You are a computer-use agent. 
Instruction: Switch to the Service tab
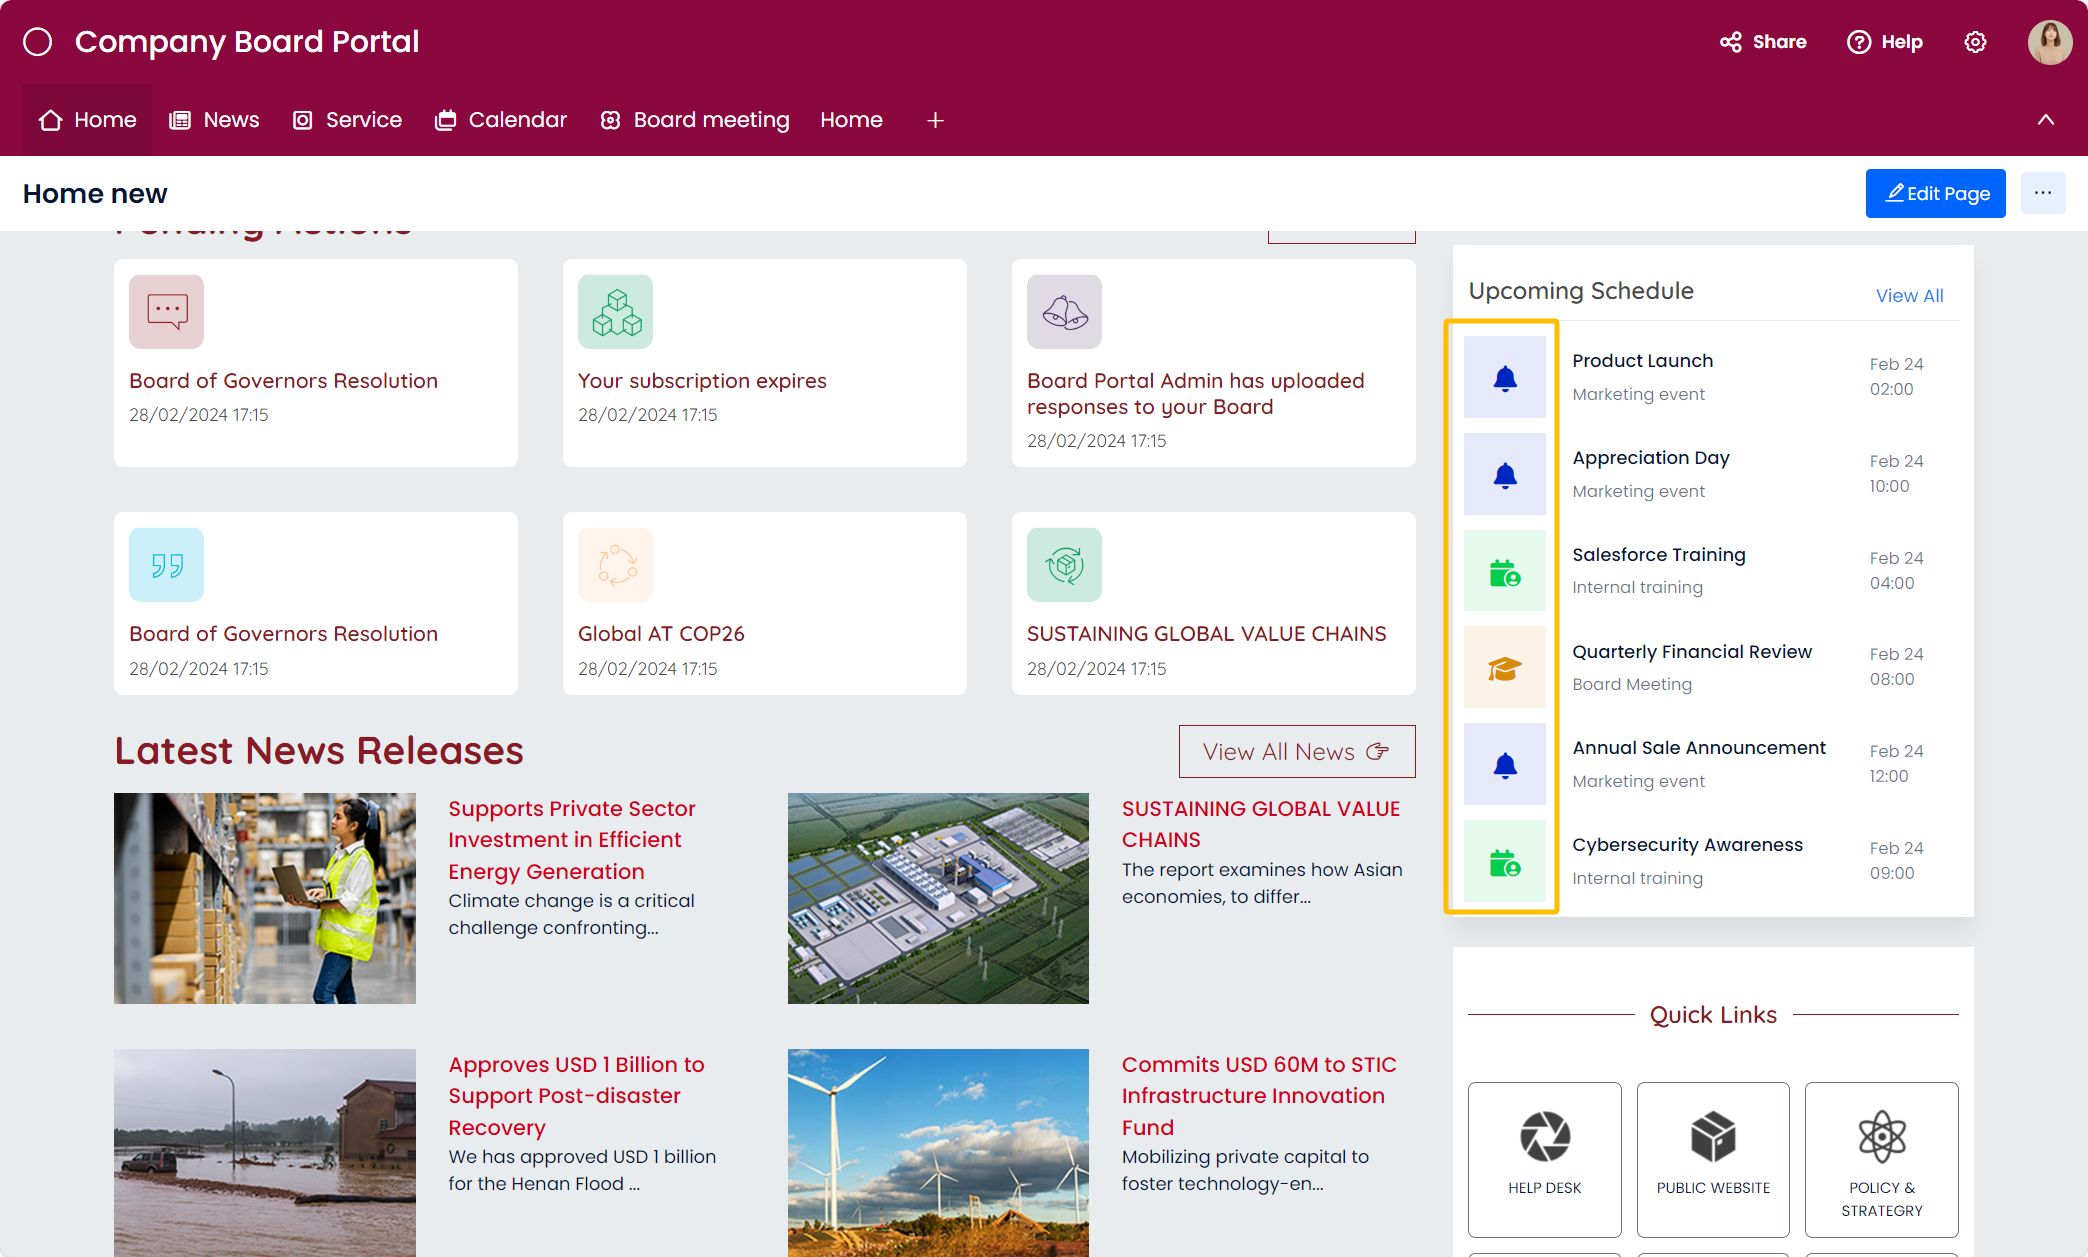347,120
